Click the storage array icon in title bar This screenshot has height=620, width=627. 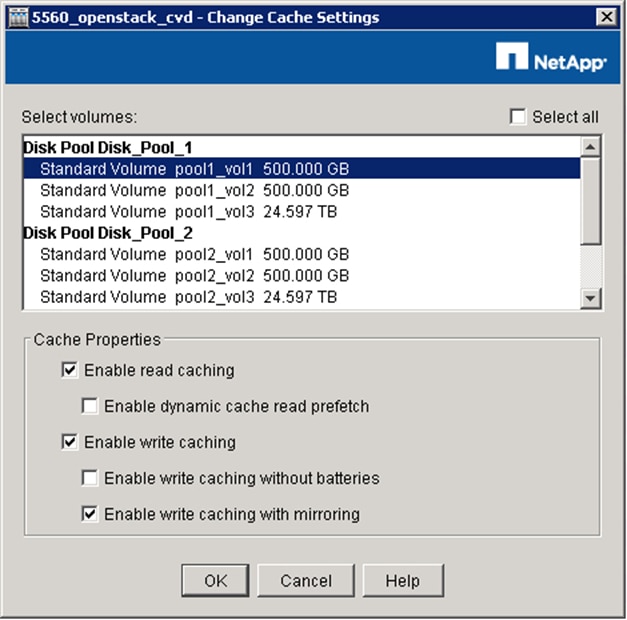coord(18,18)
